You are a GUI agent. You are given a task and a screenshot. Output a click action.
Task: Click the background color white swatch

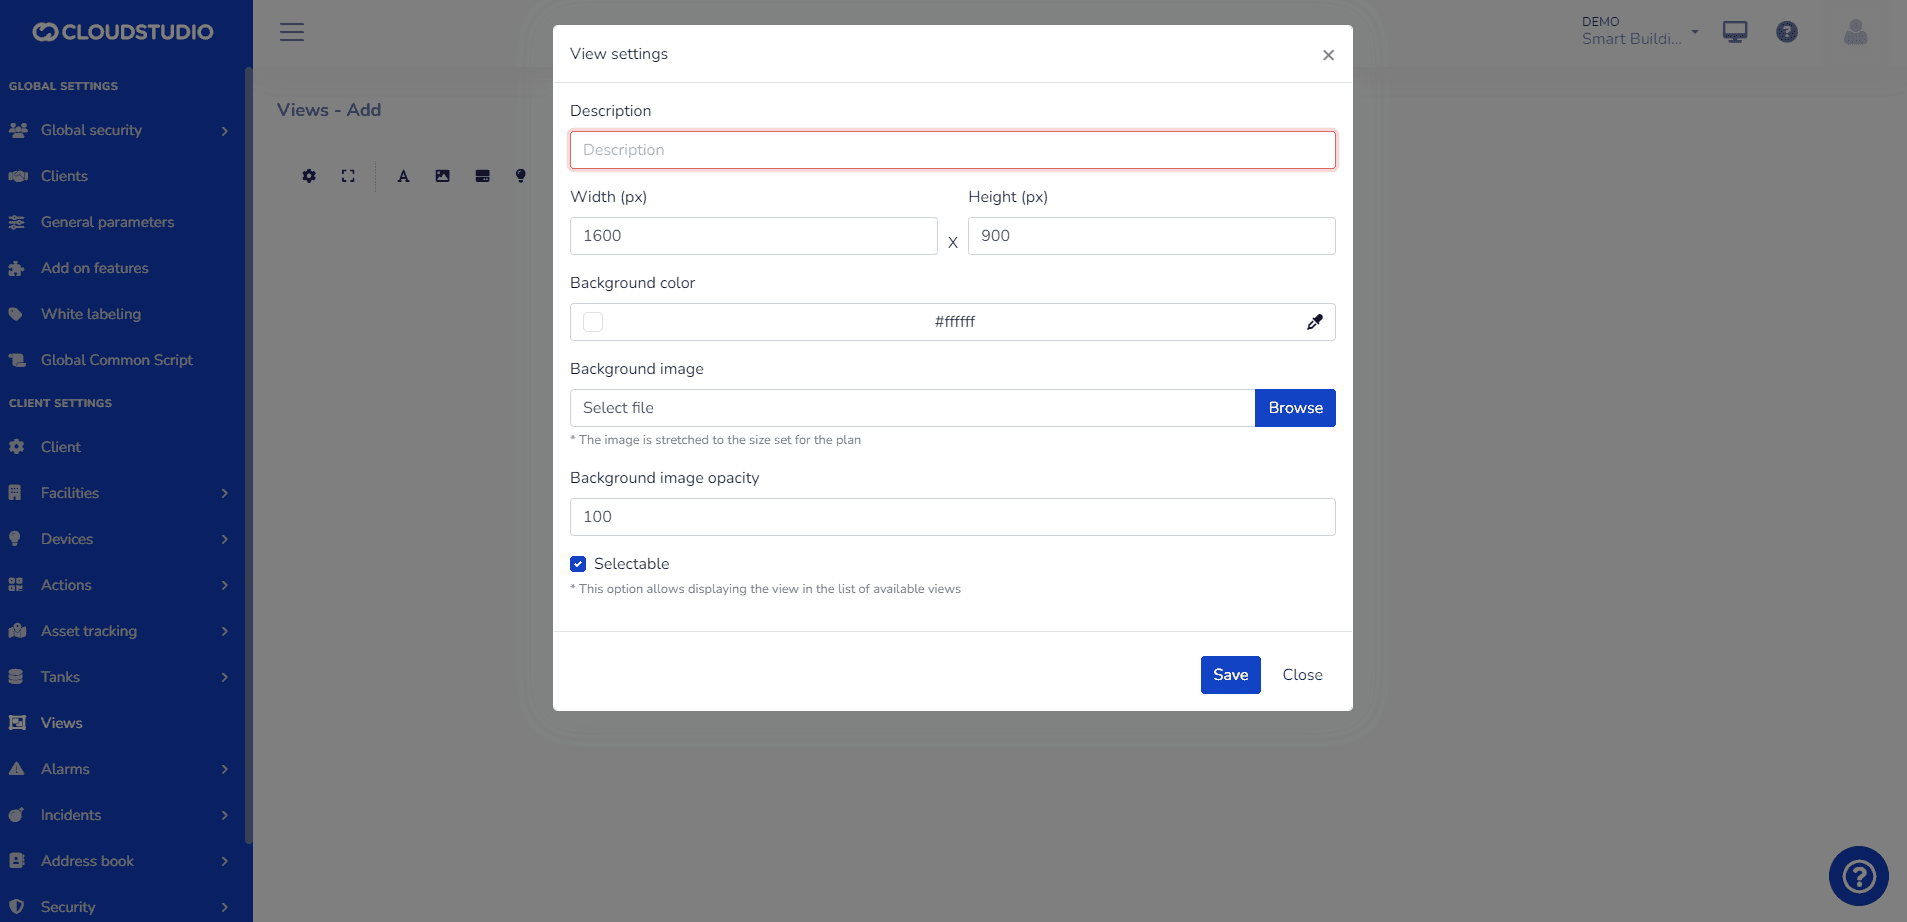(593, 322)
